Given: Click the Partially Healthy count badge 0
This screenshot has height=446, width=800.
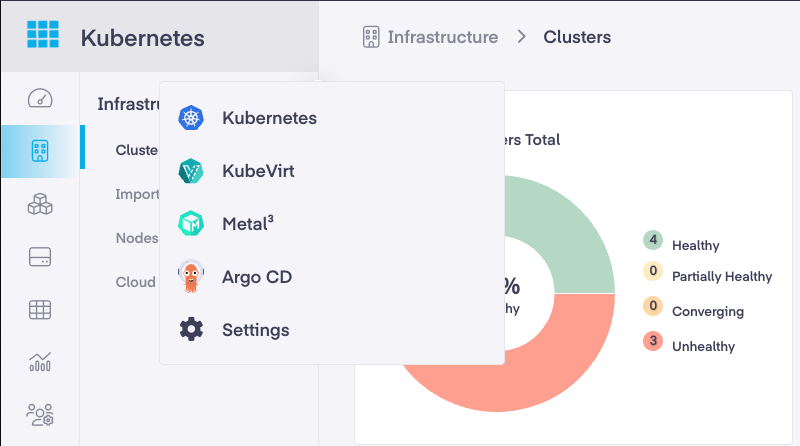Looking at the screenshot, I should 653,271.
